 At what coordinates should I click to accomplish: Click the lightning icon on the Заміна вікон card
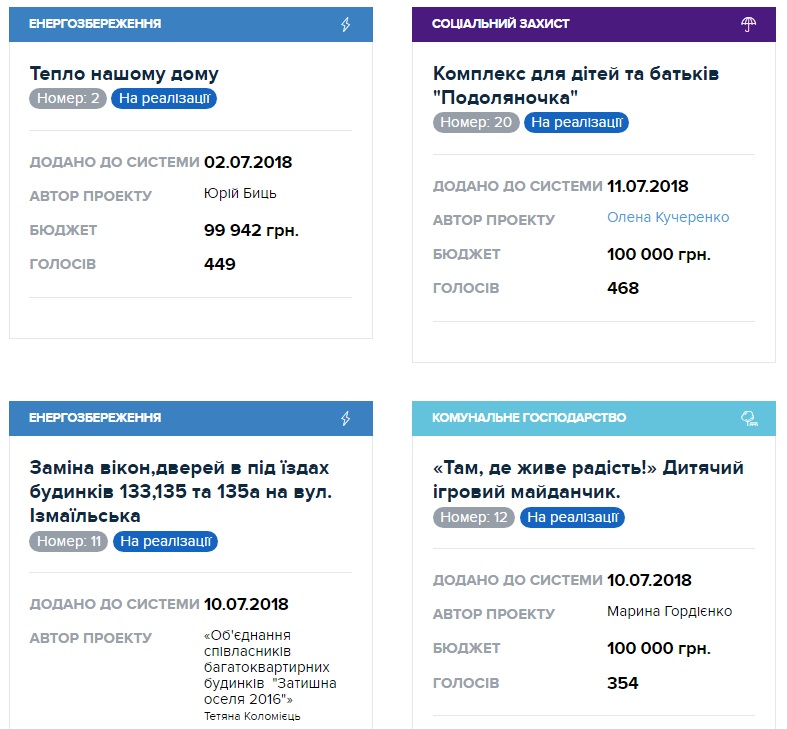tap(346, 418)
